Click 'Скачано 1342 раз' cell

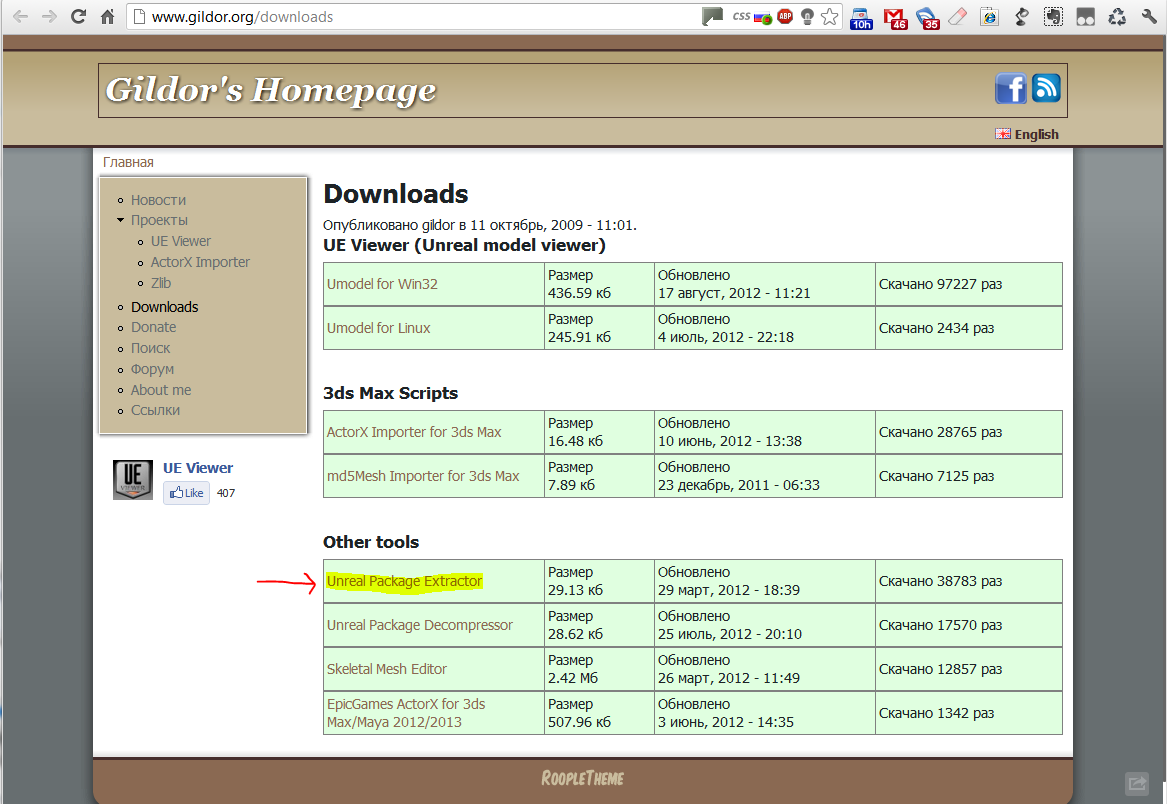[968, 713]
